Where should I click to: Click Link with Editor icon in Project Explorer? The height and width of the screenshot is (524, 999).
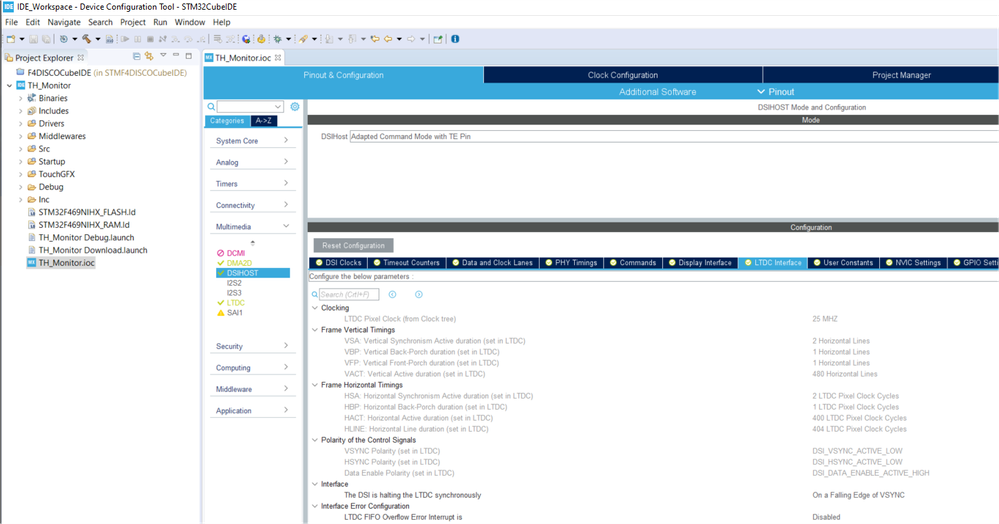click(149, 56)
